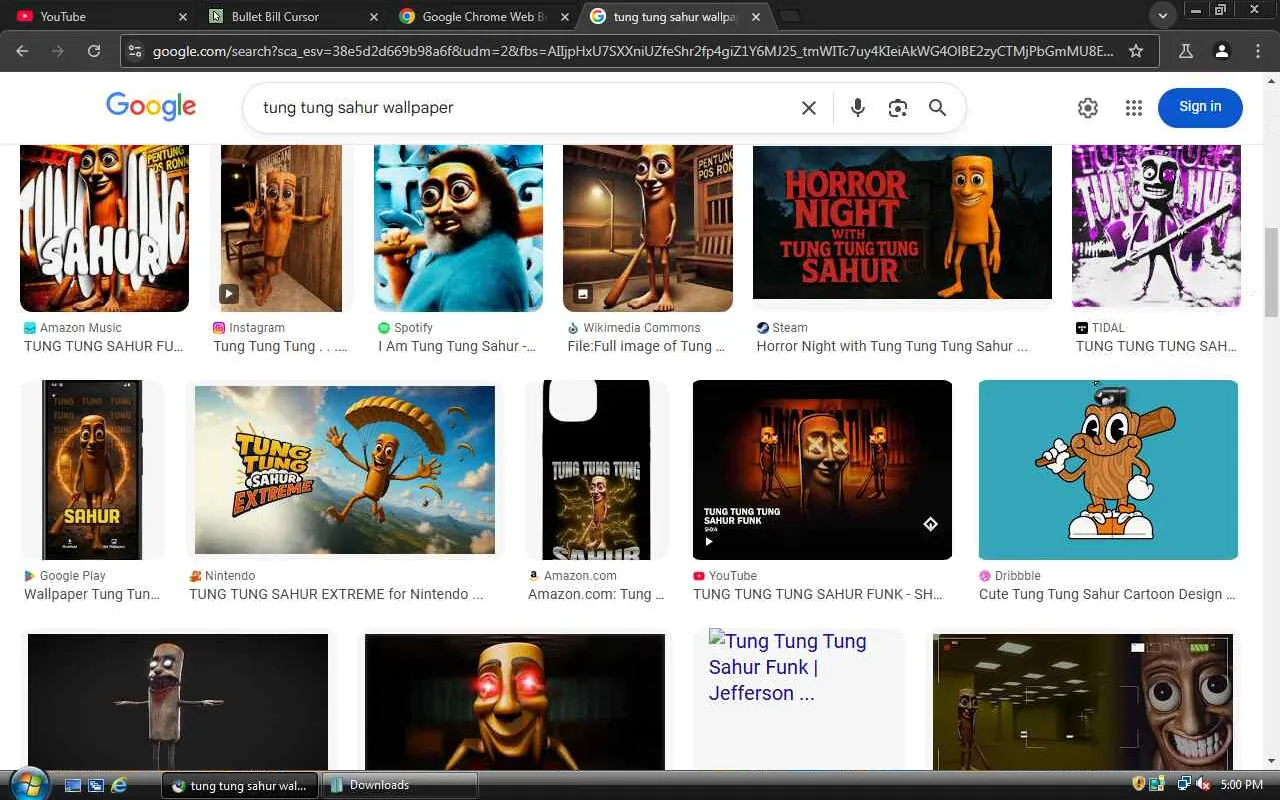Open 'Cute Tung Tung Sahur Cartoon Design' link

tap(1107, 594)
